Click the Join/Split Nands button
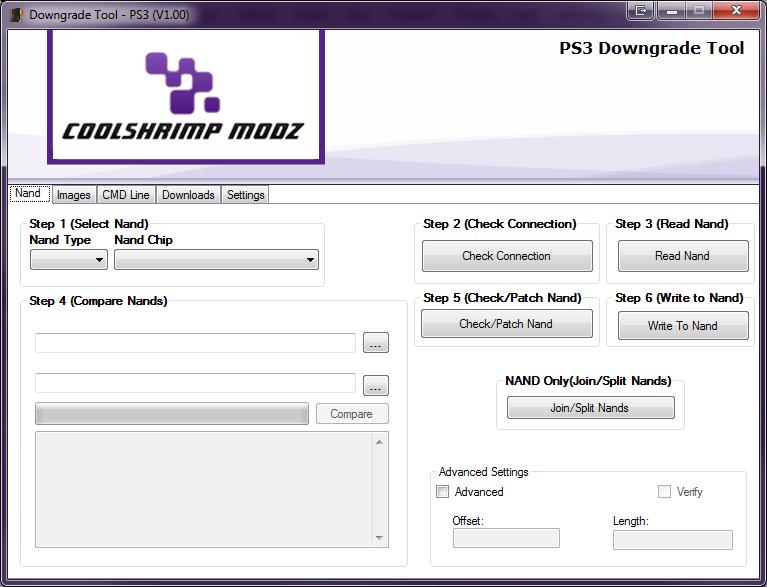Viewport: 767px width, 587px height. [x=590, y=407]
